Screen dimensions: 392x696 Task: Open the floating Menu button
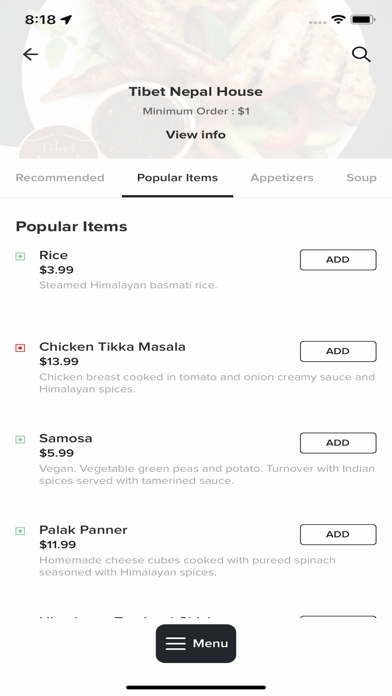196,643
